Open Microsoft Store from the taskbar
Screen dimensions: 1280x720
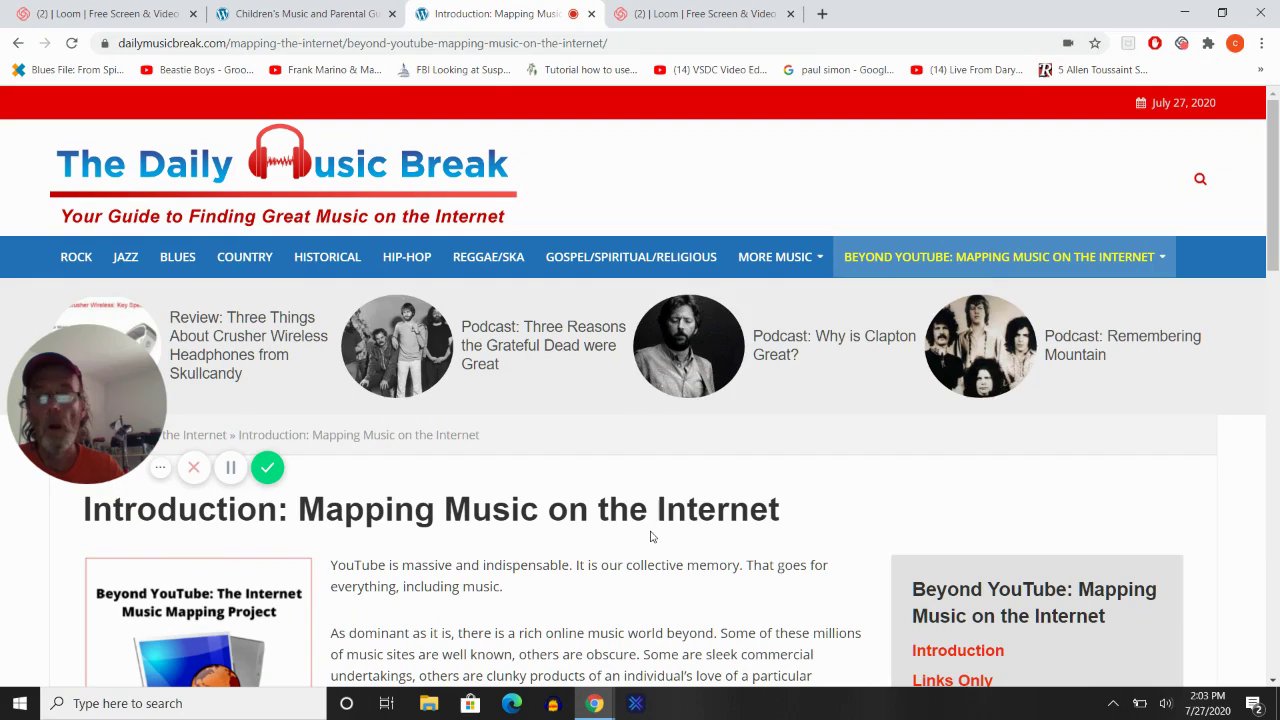(x=470, y=703)
